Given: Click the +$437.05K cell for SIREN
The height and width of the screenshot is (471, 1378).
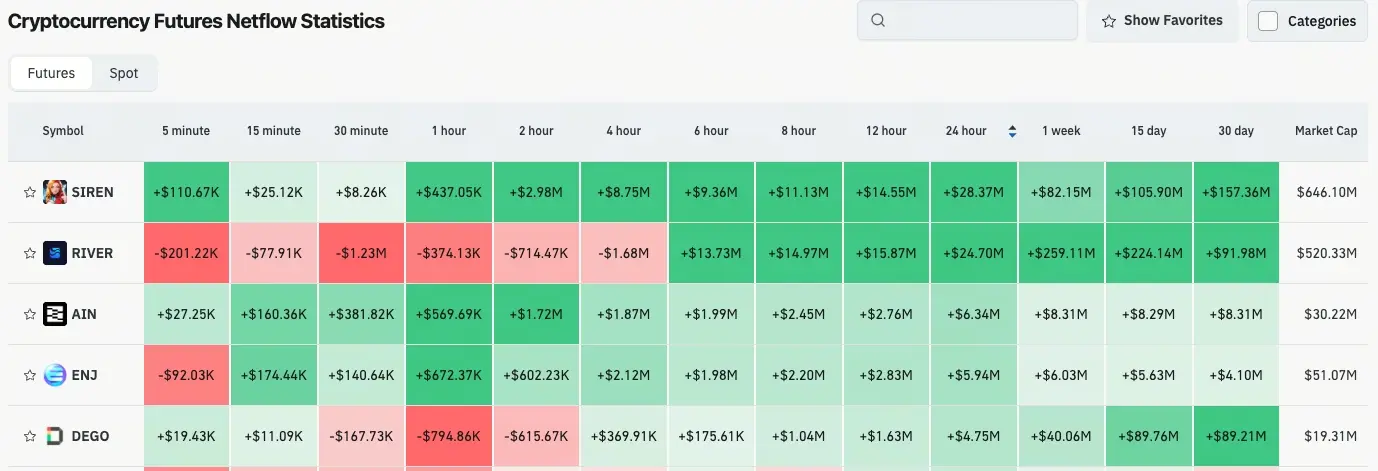Looking at the screenshot, I should coord(449,192).
